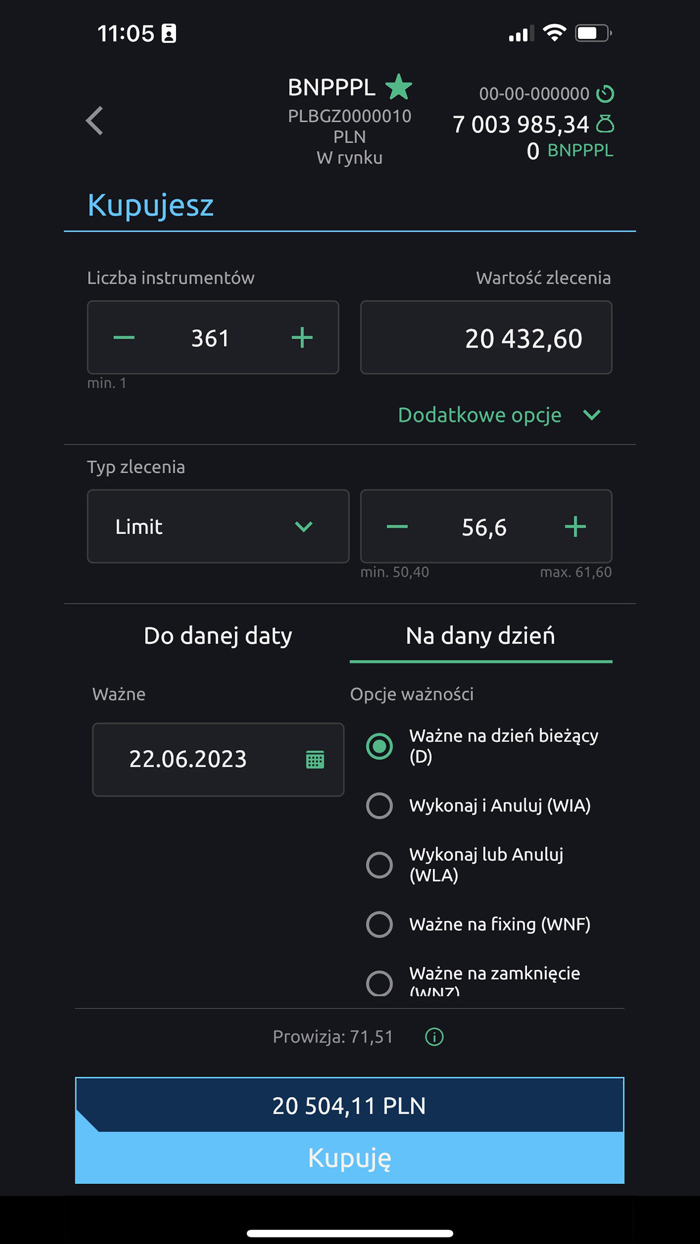Switch to Do danej daty tab

[218, 635]
